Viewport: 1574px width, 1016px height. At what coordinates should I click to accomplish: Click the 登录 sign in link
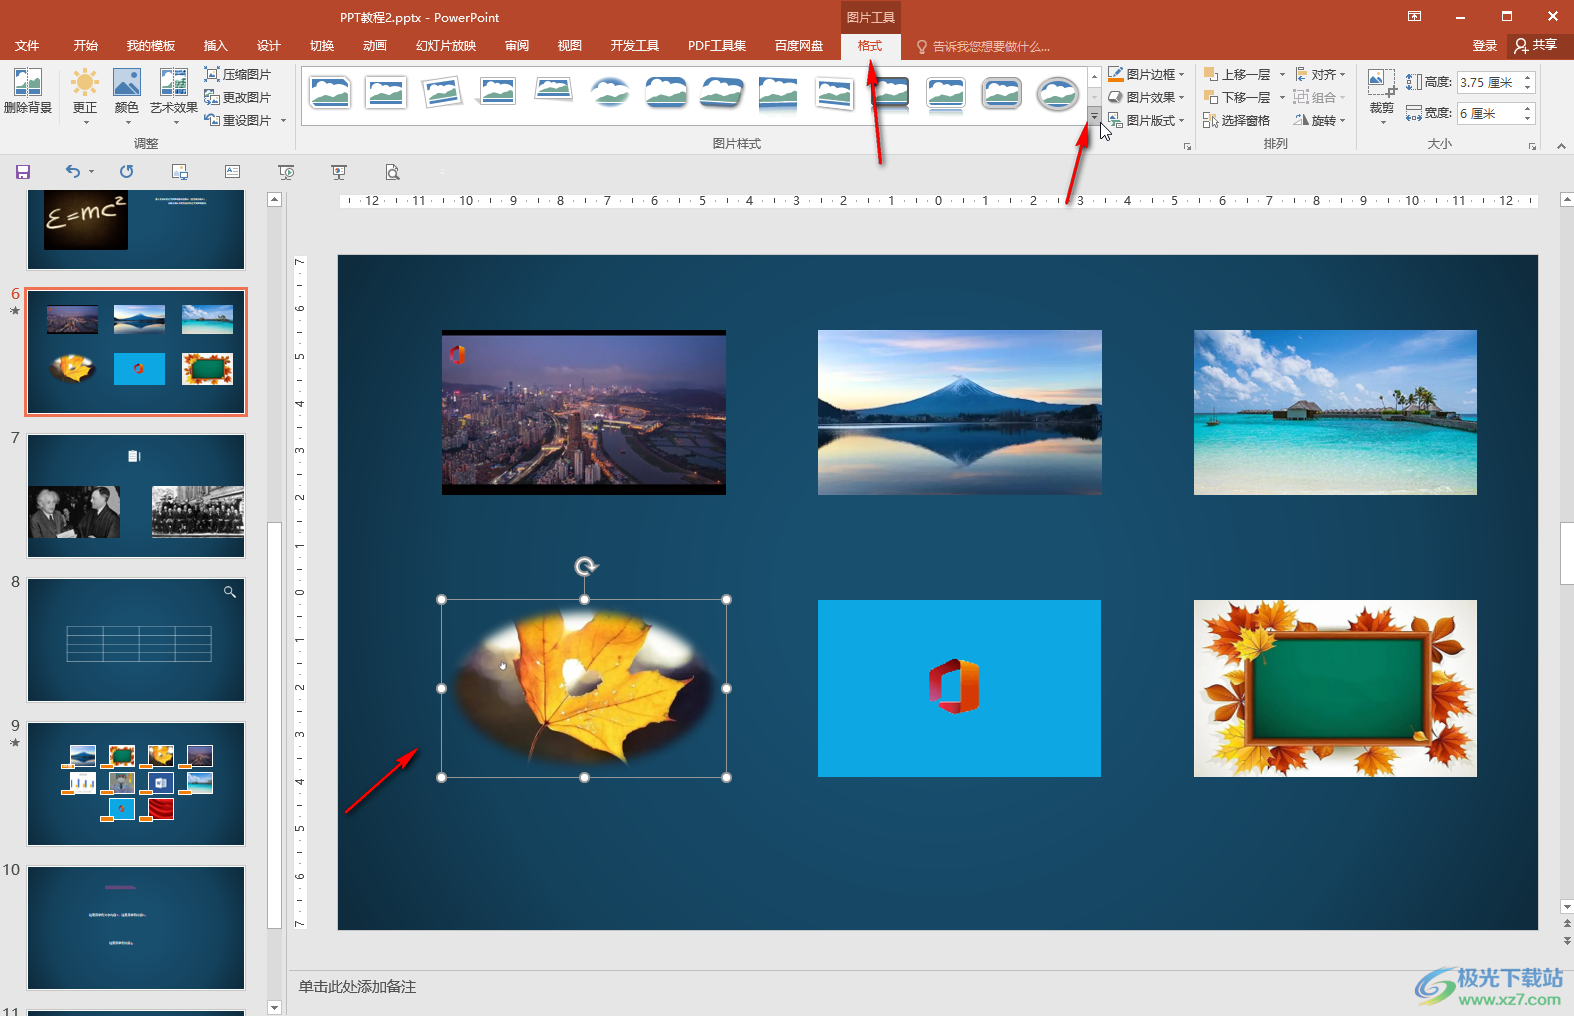tap(1484, 46)
